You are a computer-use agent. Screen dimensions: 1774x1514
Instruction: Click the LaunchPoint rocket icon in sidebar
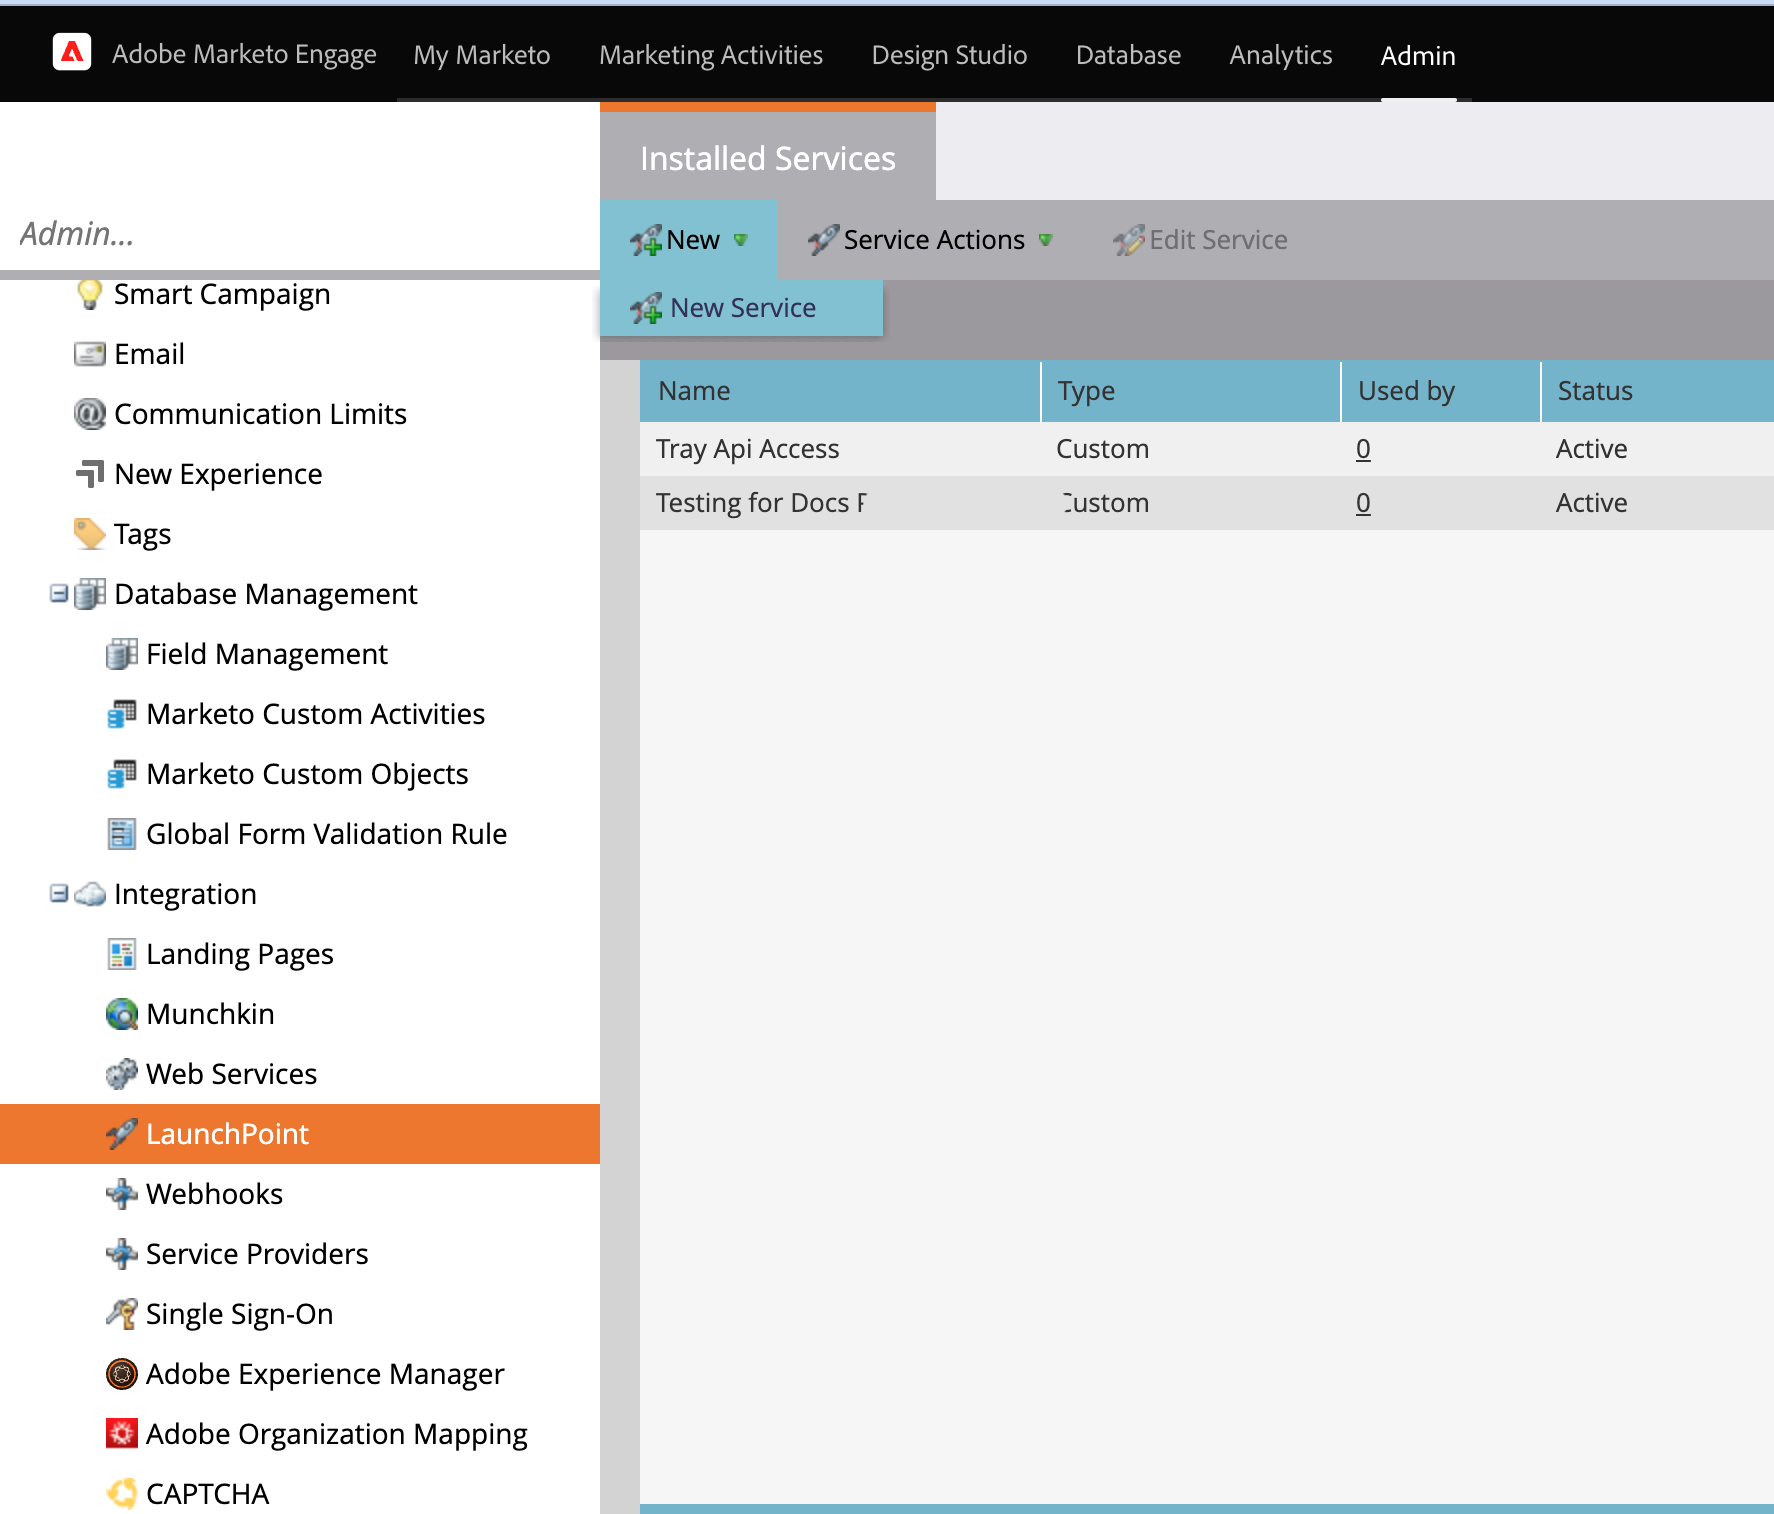[121, 1134]
